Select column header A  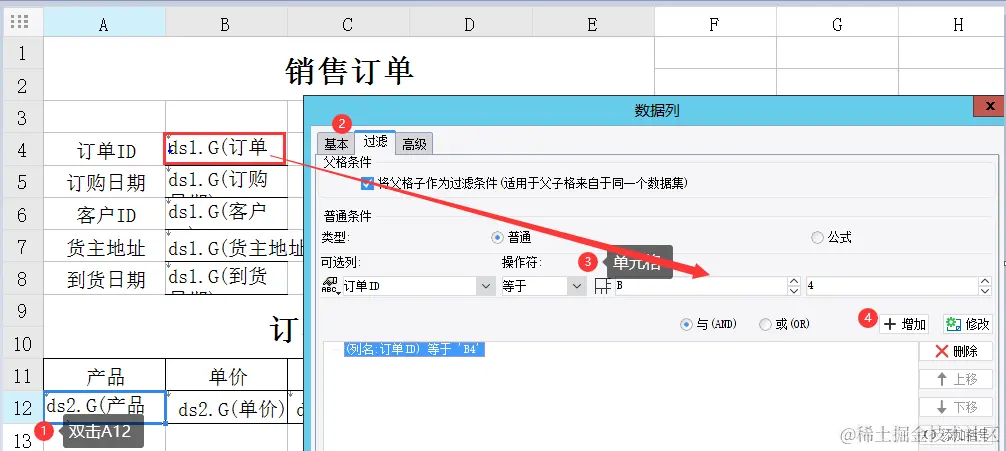(x=104, y=24)
